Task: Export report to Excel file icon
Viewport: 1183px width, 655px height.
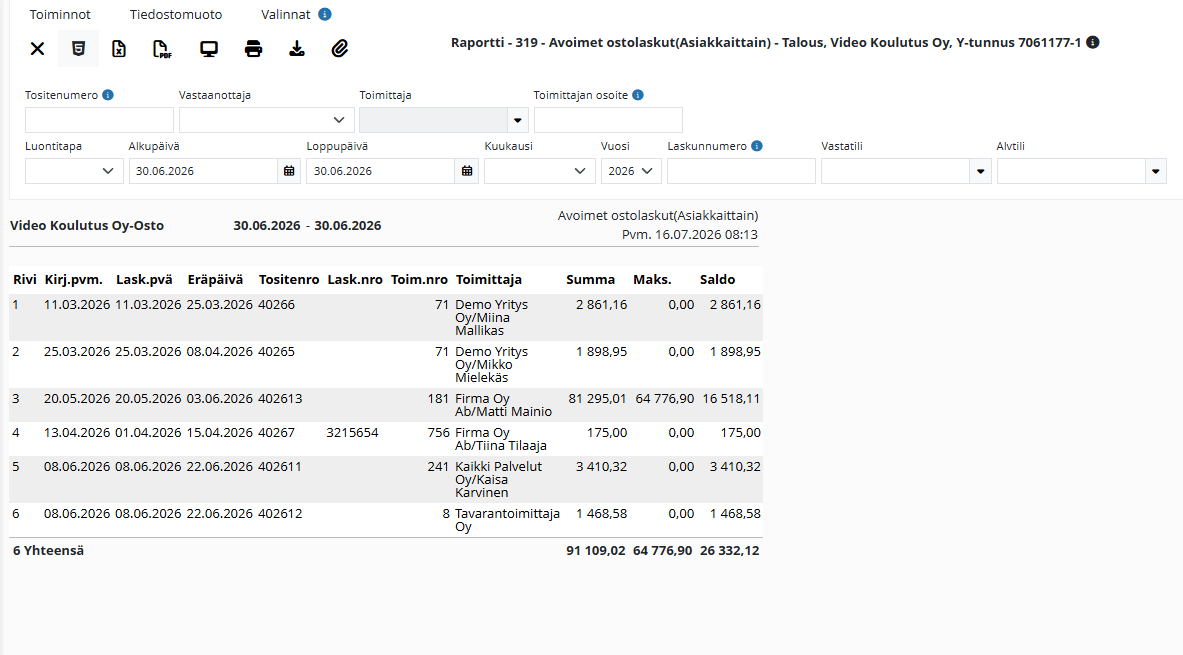Action: [x=119, y=49]
